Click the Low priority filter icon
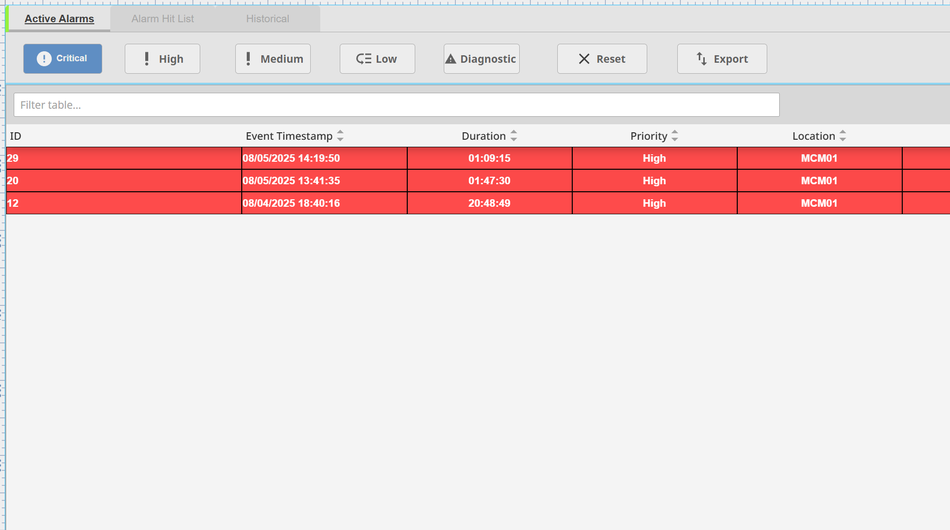Image resolution: width=950 pixels, height=530 pixels. pos(364,59)
